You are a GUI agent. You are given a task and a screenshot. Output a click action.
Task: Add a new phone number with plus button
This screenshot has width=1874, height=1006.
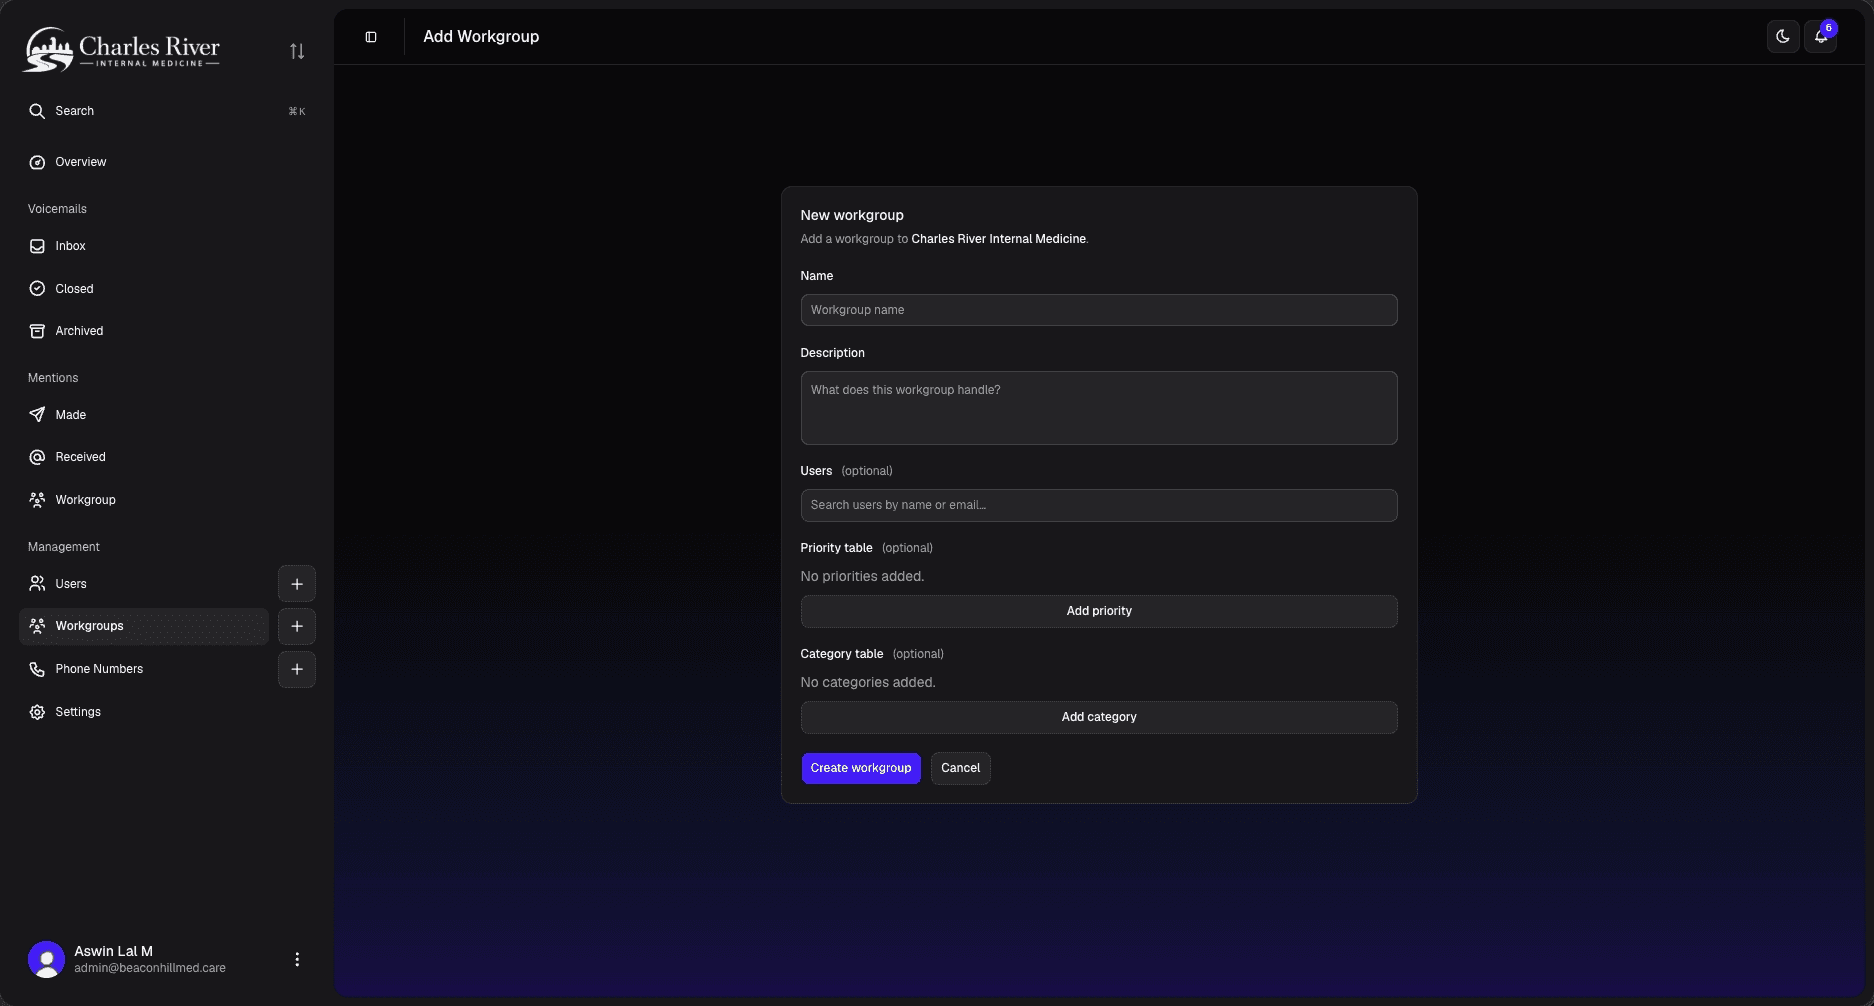(x=297, y=669)
